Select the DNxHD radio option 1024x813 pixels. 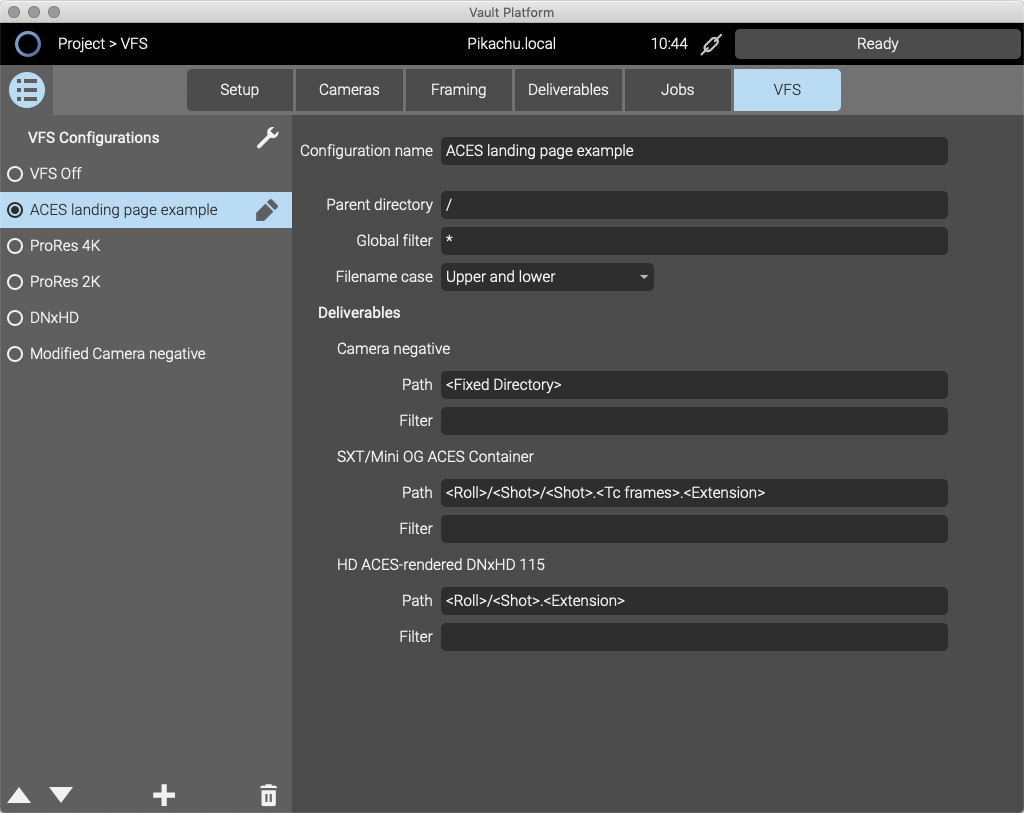pyautogui.click(x=15, y=318)
